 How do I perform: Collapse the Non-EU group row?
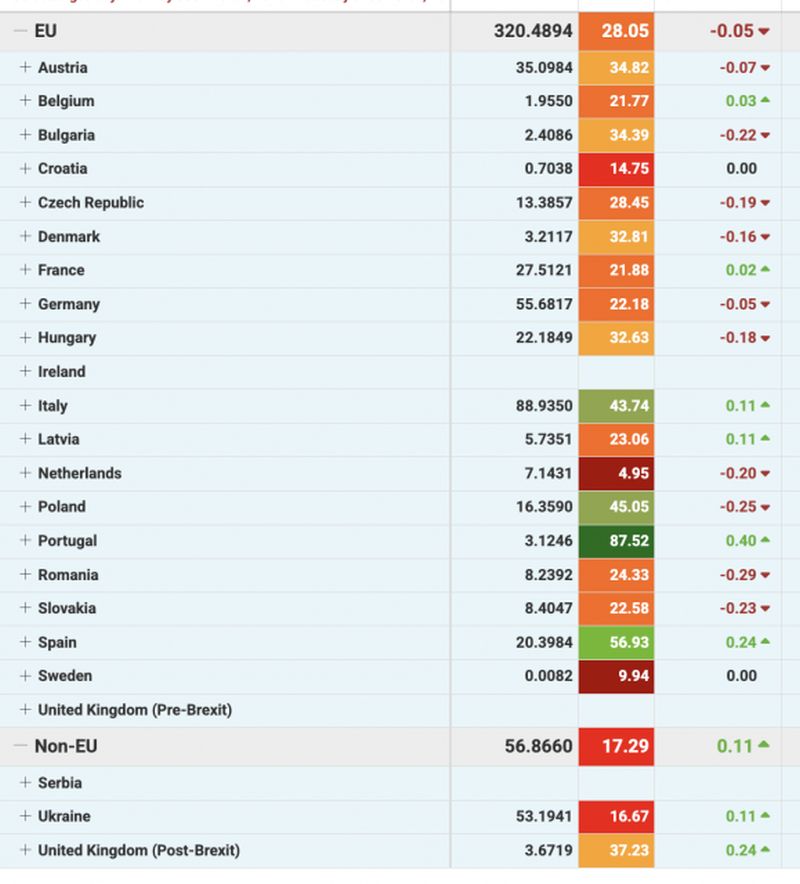(20, 746)
